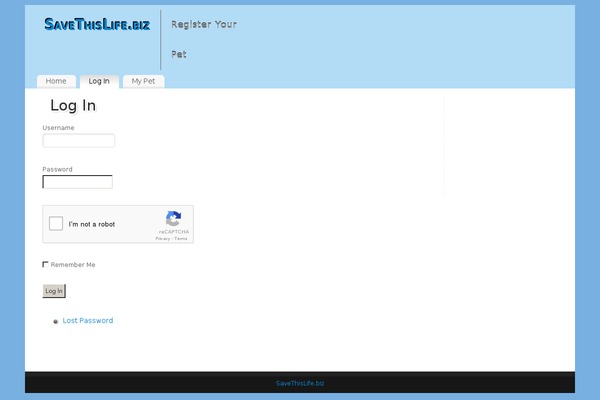Open the Home tab

(56, 81)
